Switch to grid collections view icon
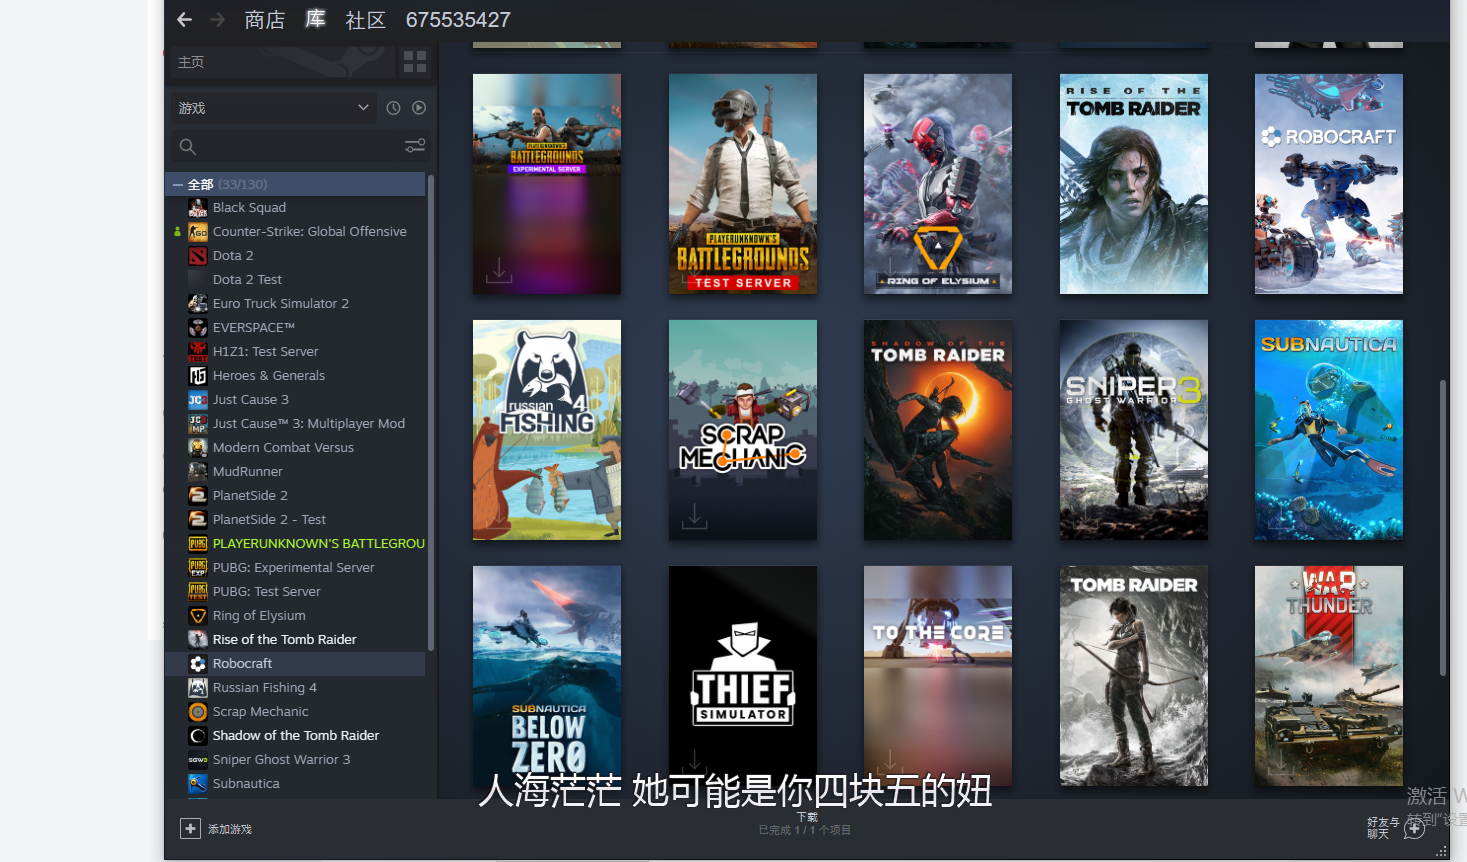This screenshot has width=1467, height=862. pos(415,62)
